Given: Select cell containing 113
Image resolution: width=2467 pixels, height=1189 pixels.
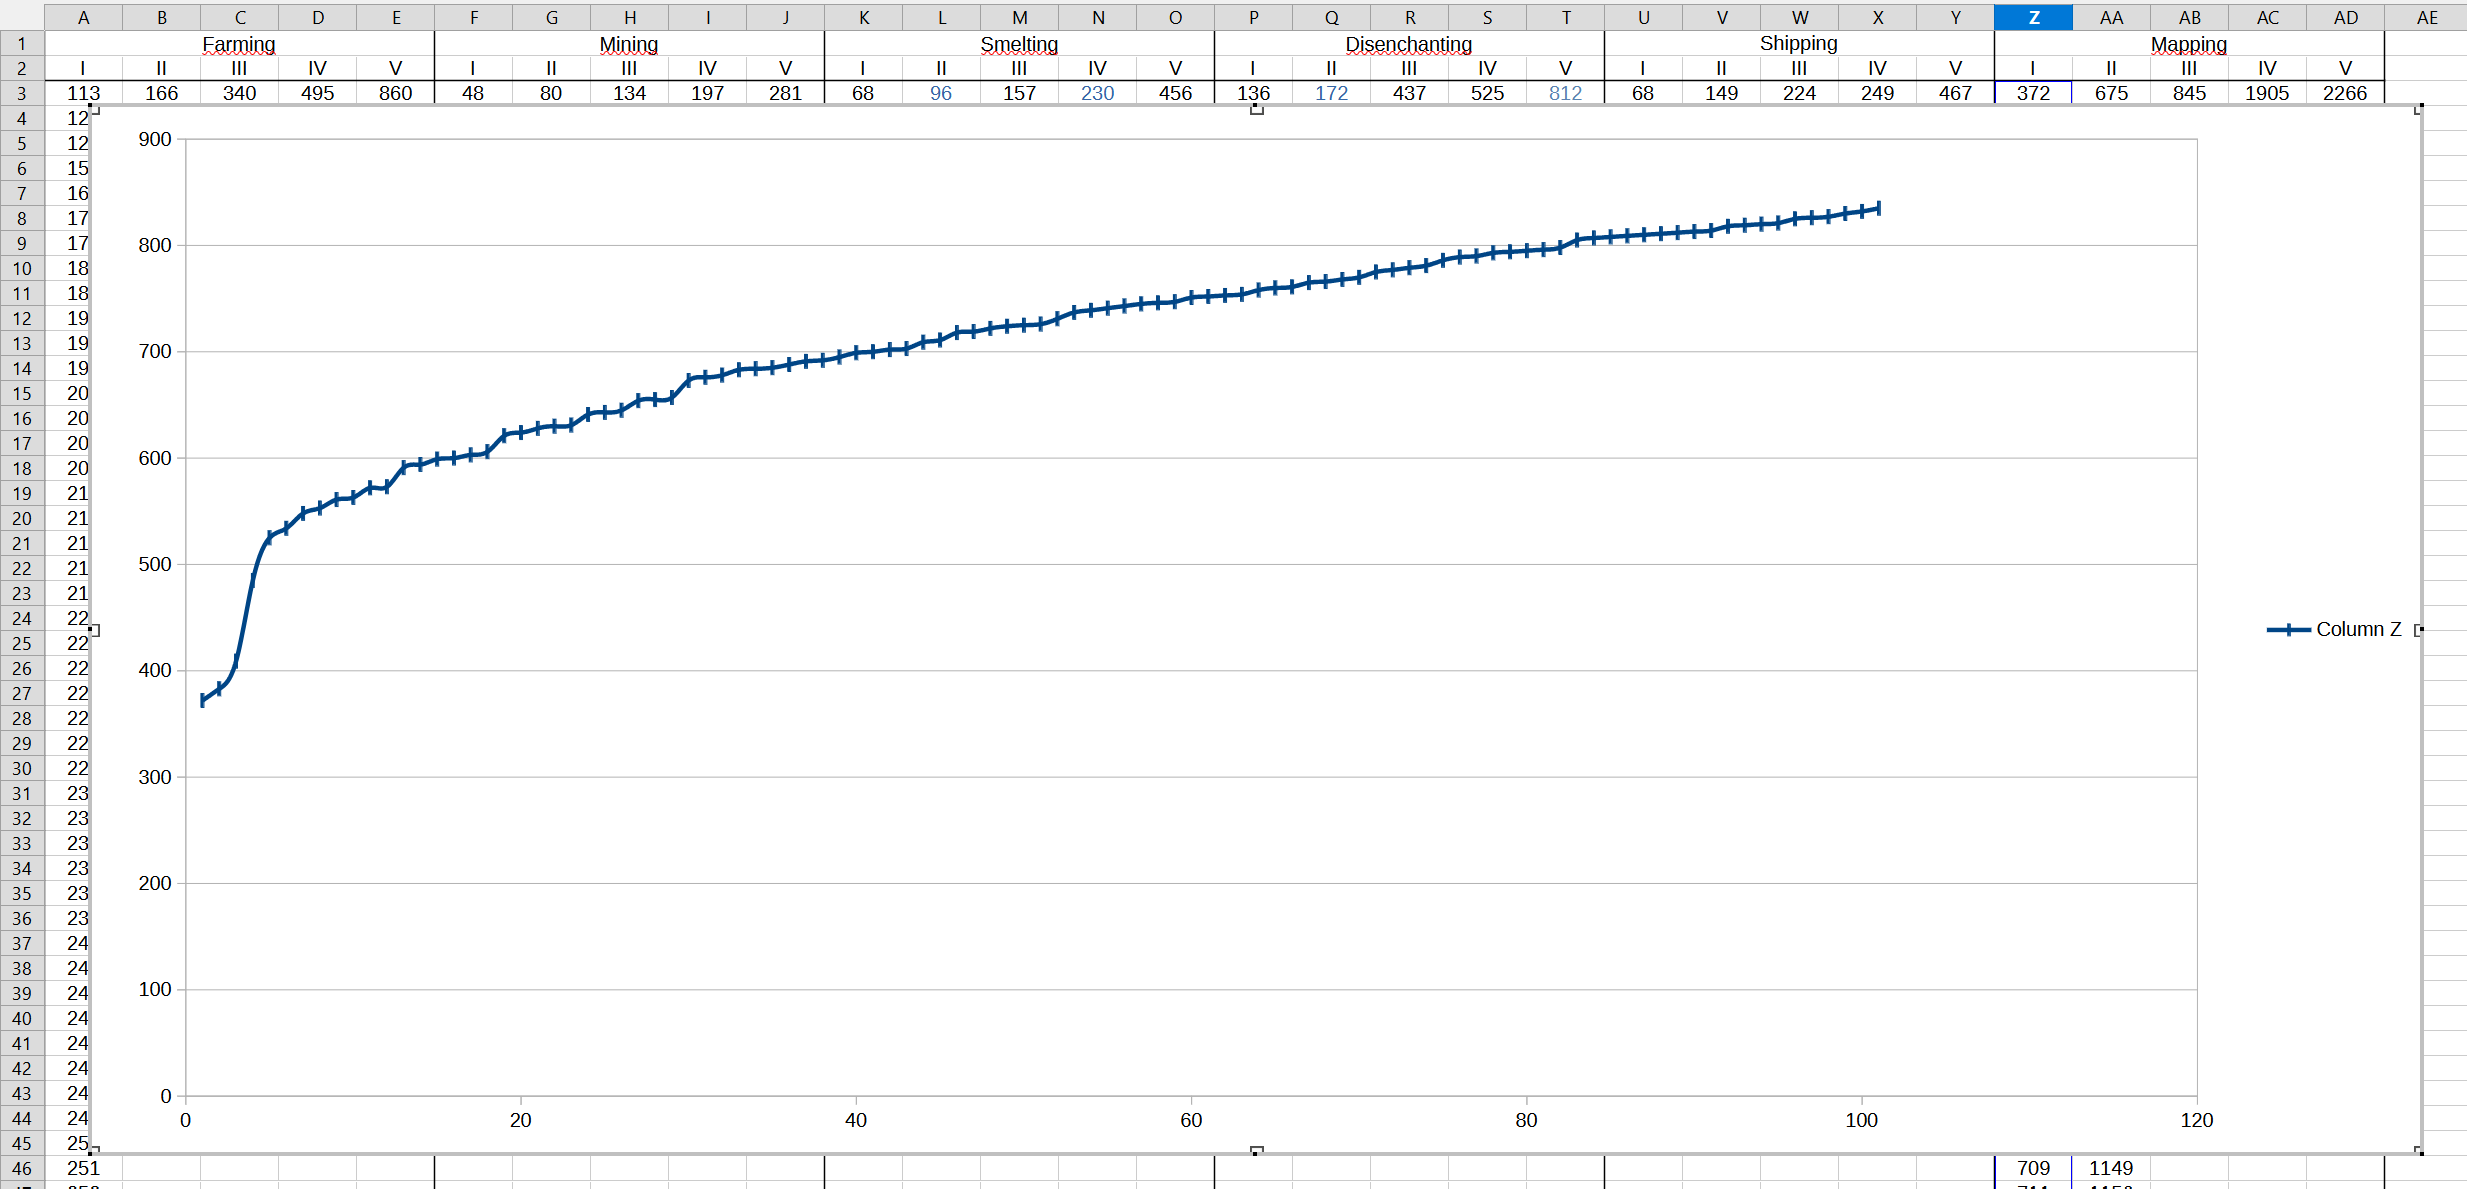Looking at the screenshot, I should [x=83, y=93].
